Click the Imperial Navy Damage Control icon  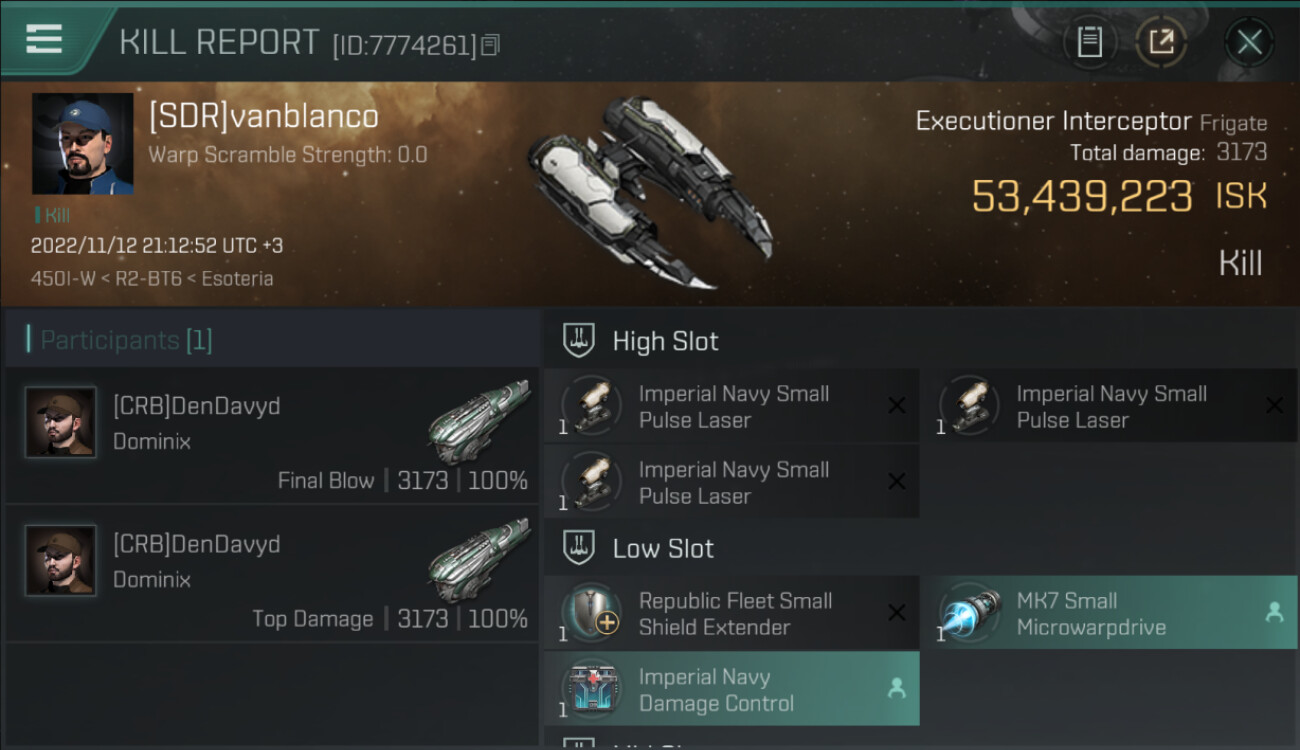591,689
